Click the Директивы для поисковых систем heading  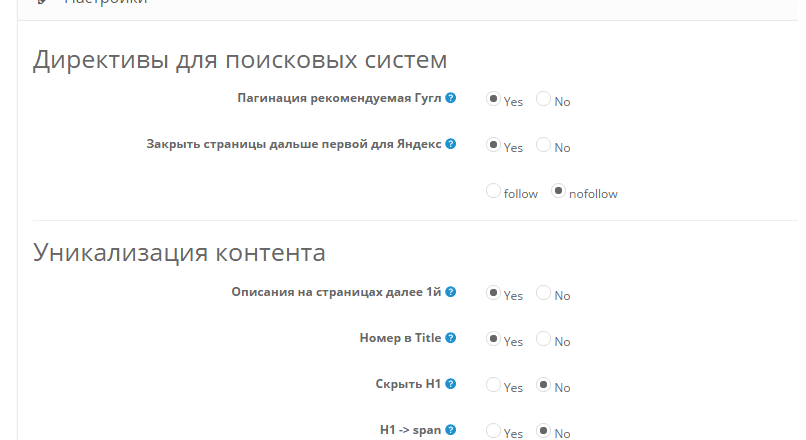tap(240, 61)
